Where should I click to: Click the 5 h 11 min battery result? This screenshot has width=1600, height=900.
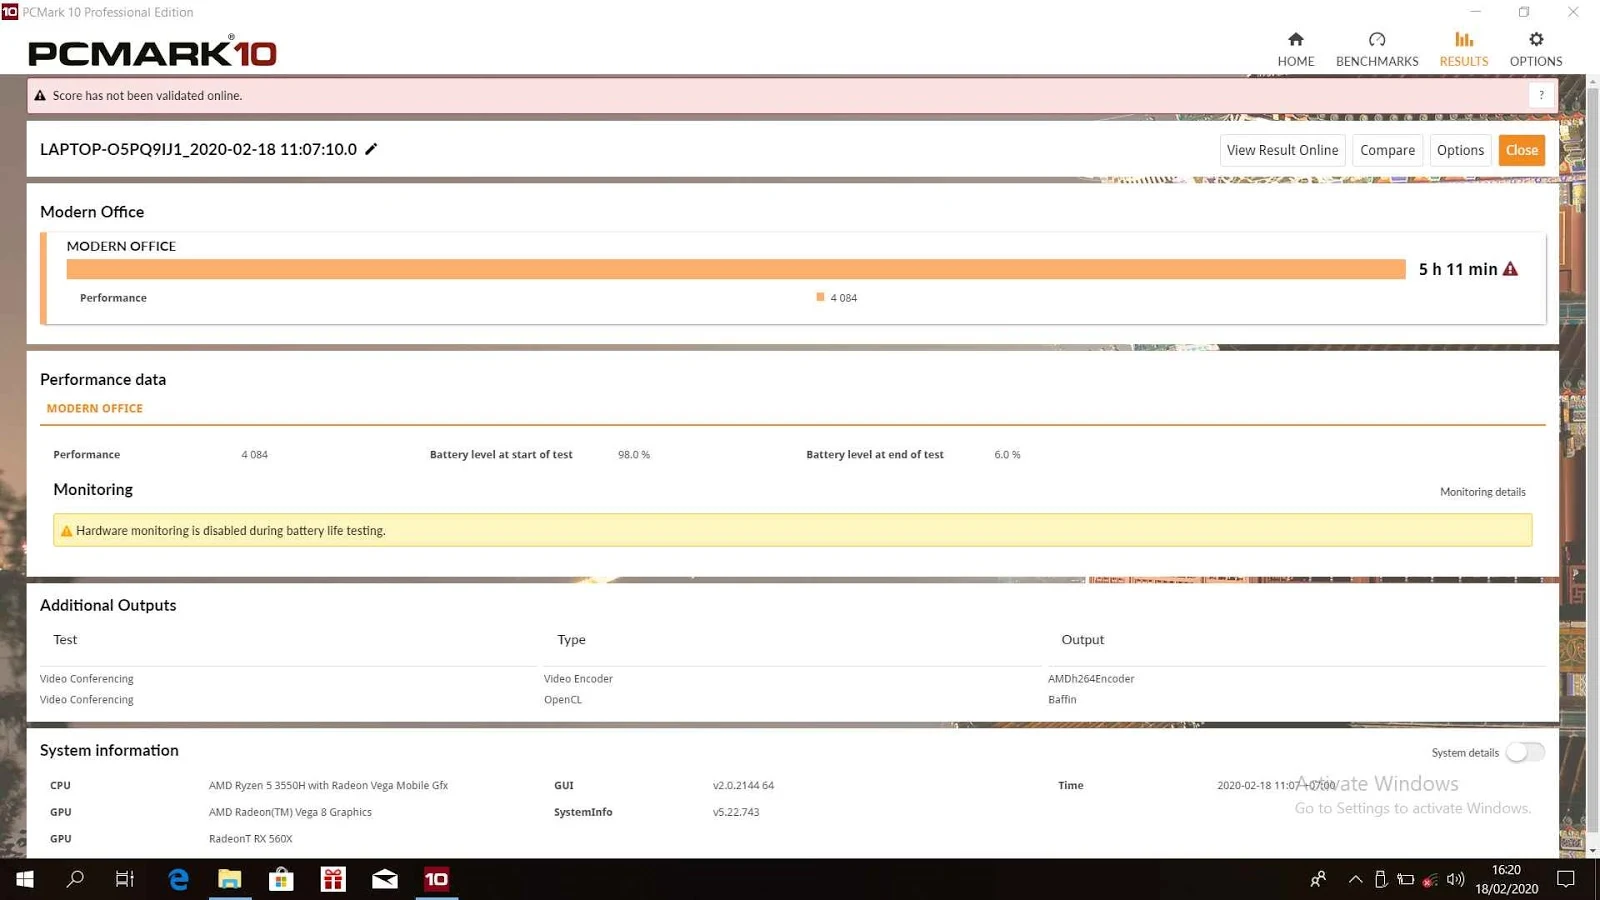[1458, 269]
